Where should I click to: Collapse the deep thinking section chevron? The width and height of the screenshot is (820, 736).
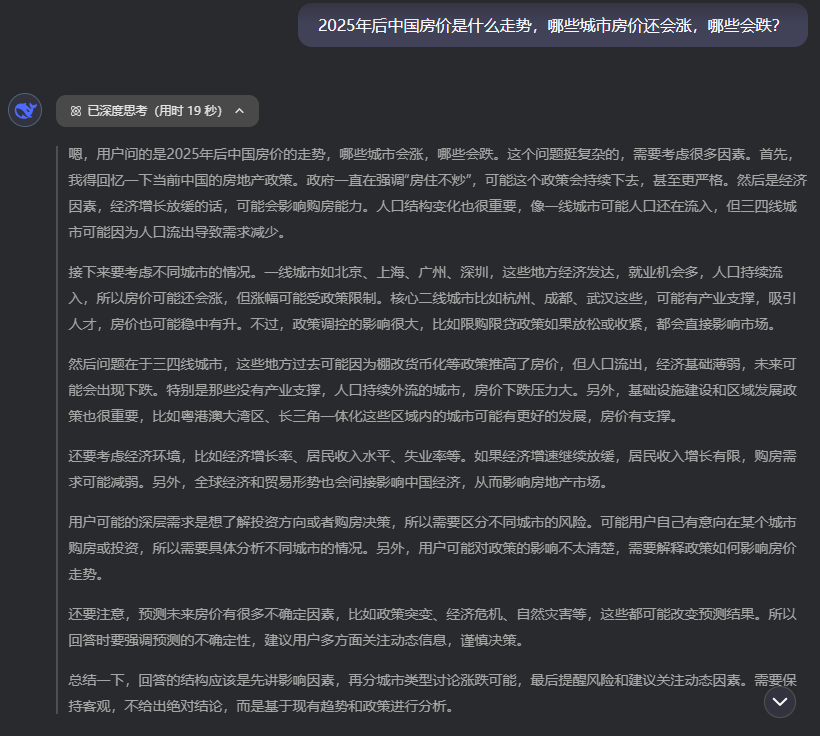pyautogui.click(x=240, y=111)
